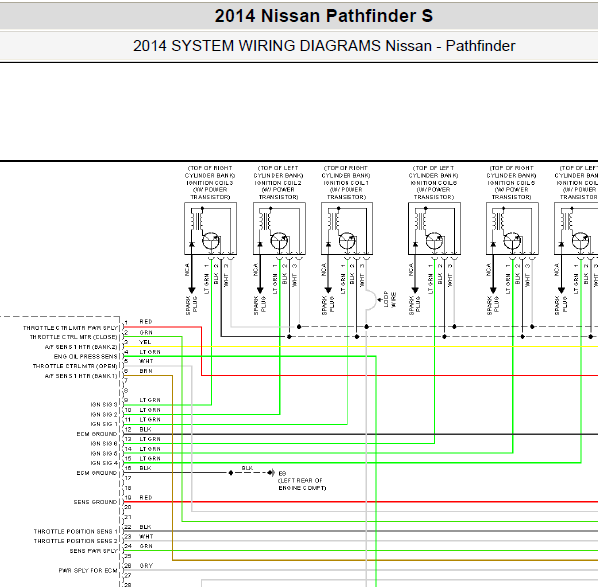Click 'THROTTLE CTRL MTR (OPEN)' pin label
This screenshot has width=598, height=587.
pyautogui.click(x=75, y=366)
